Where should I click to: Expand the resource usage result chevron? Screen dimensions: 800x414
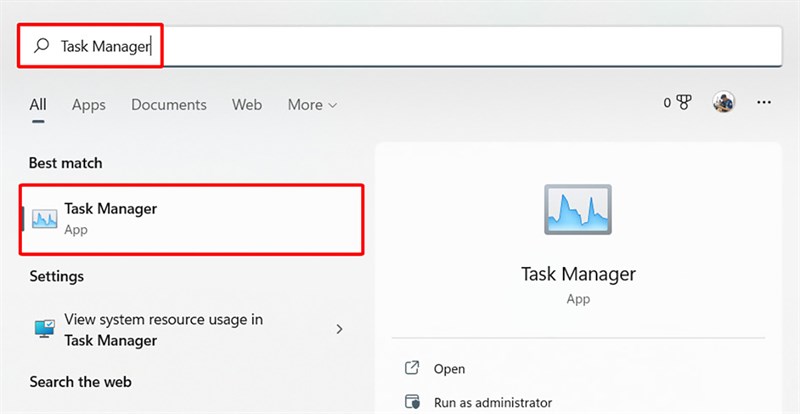tap(339, 329)
